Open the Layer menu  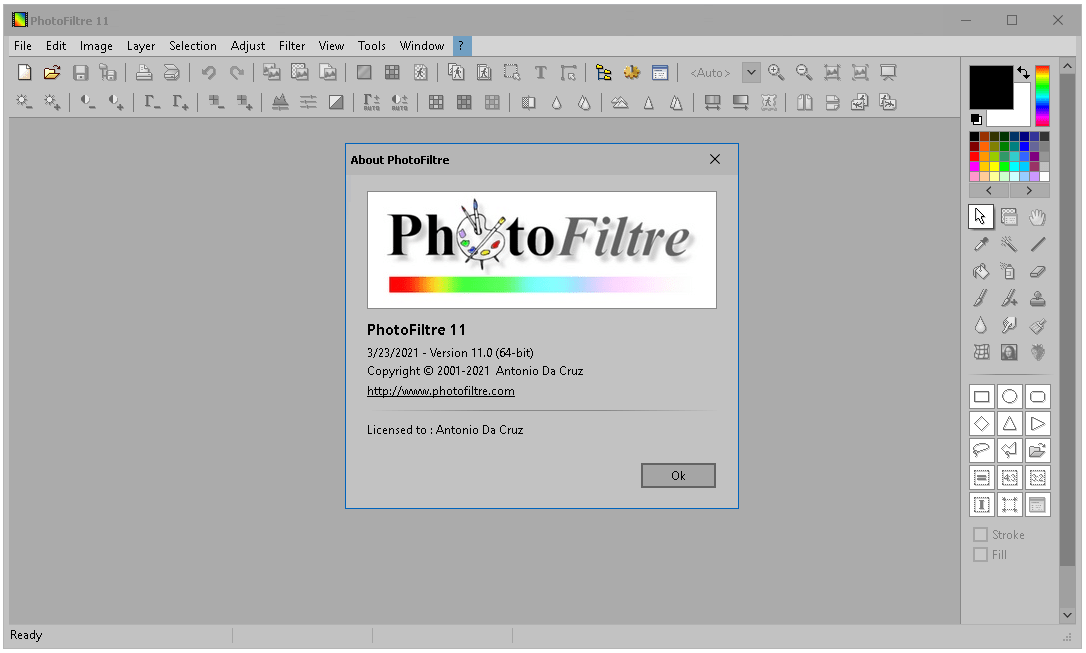tap(141, 46)
